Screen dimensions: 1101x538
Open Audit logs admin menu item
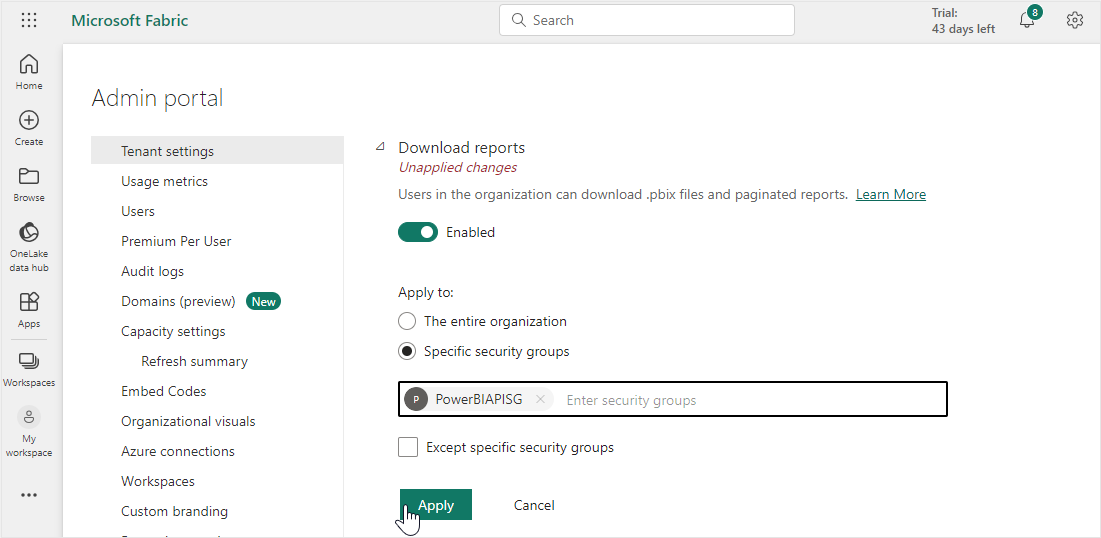point(152,271)
